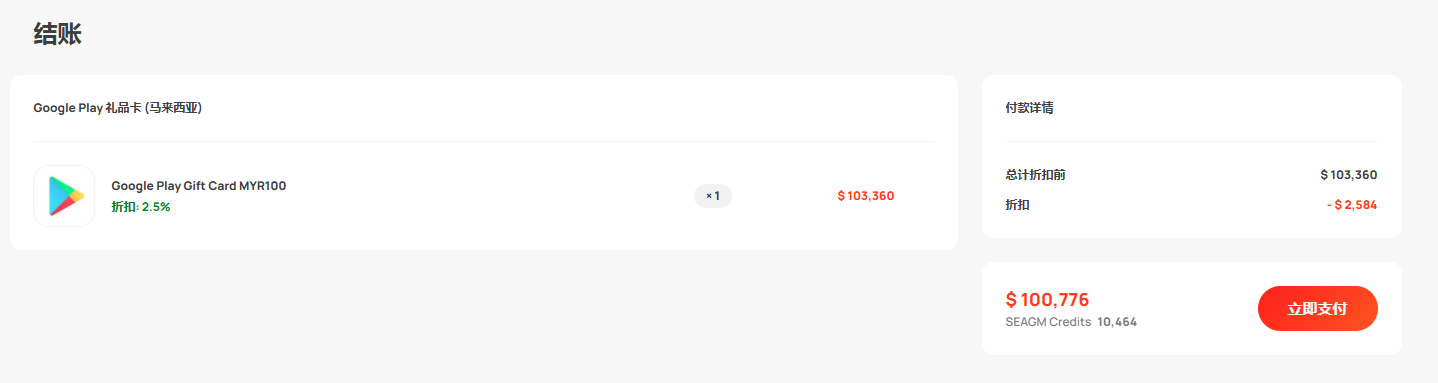Click the 付款详情 payment details heading
Screen dimensions: 1438x383
(x=1029, y=108)
